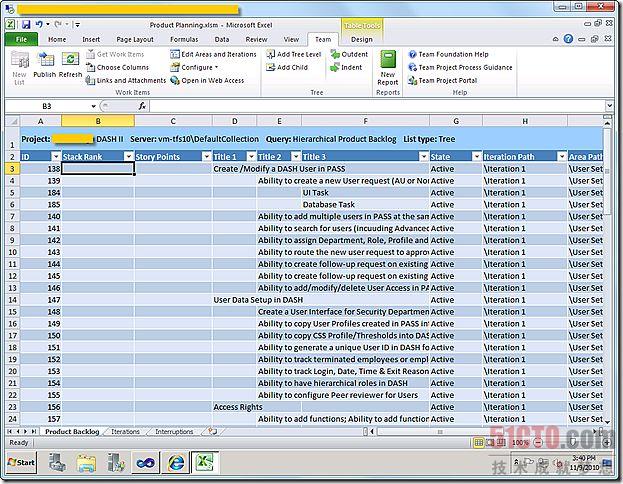Switch to the Insert tab
This screenshot has height=484, width=623.
[91, 39]
